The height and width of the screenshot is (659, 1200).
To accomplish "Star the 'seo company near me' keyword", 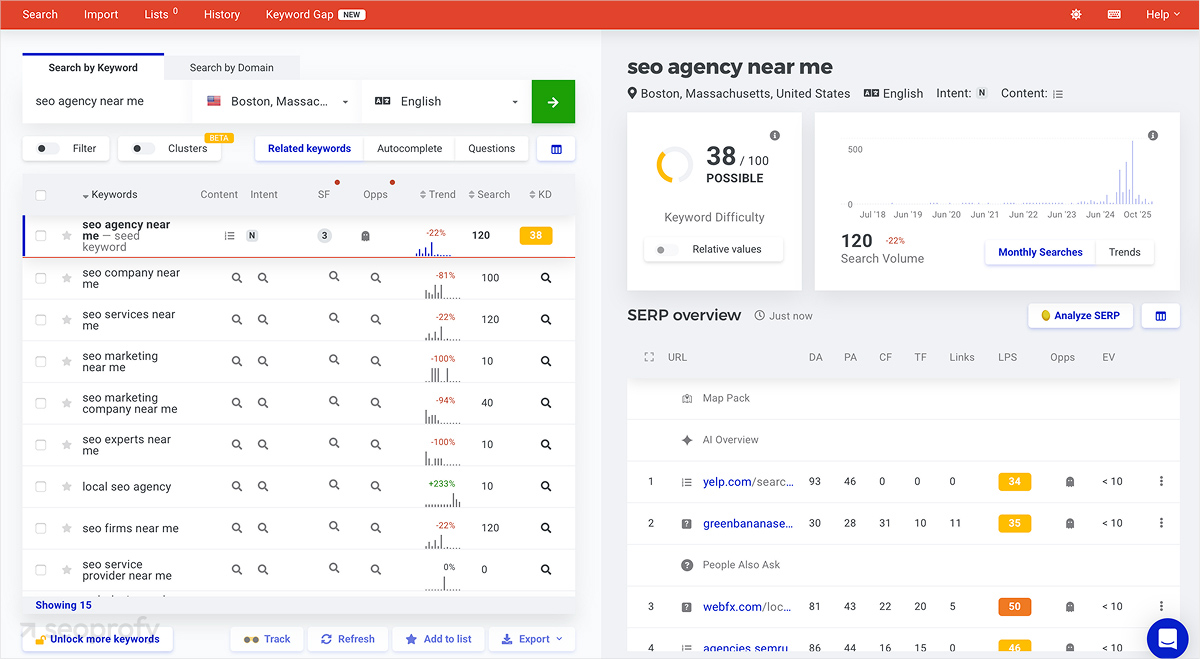I will click(65, 277).
